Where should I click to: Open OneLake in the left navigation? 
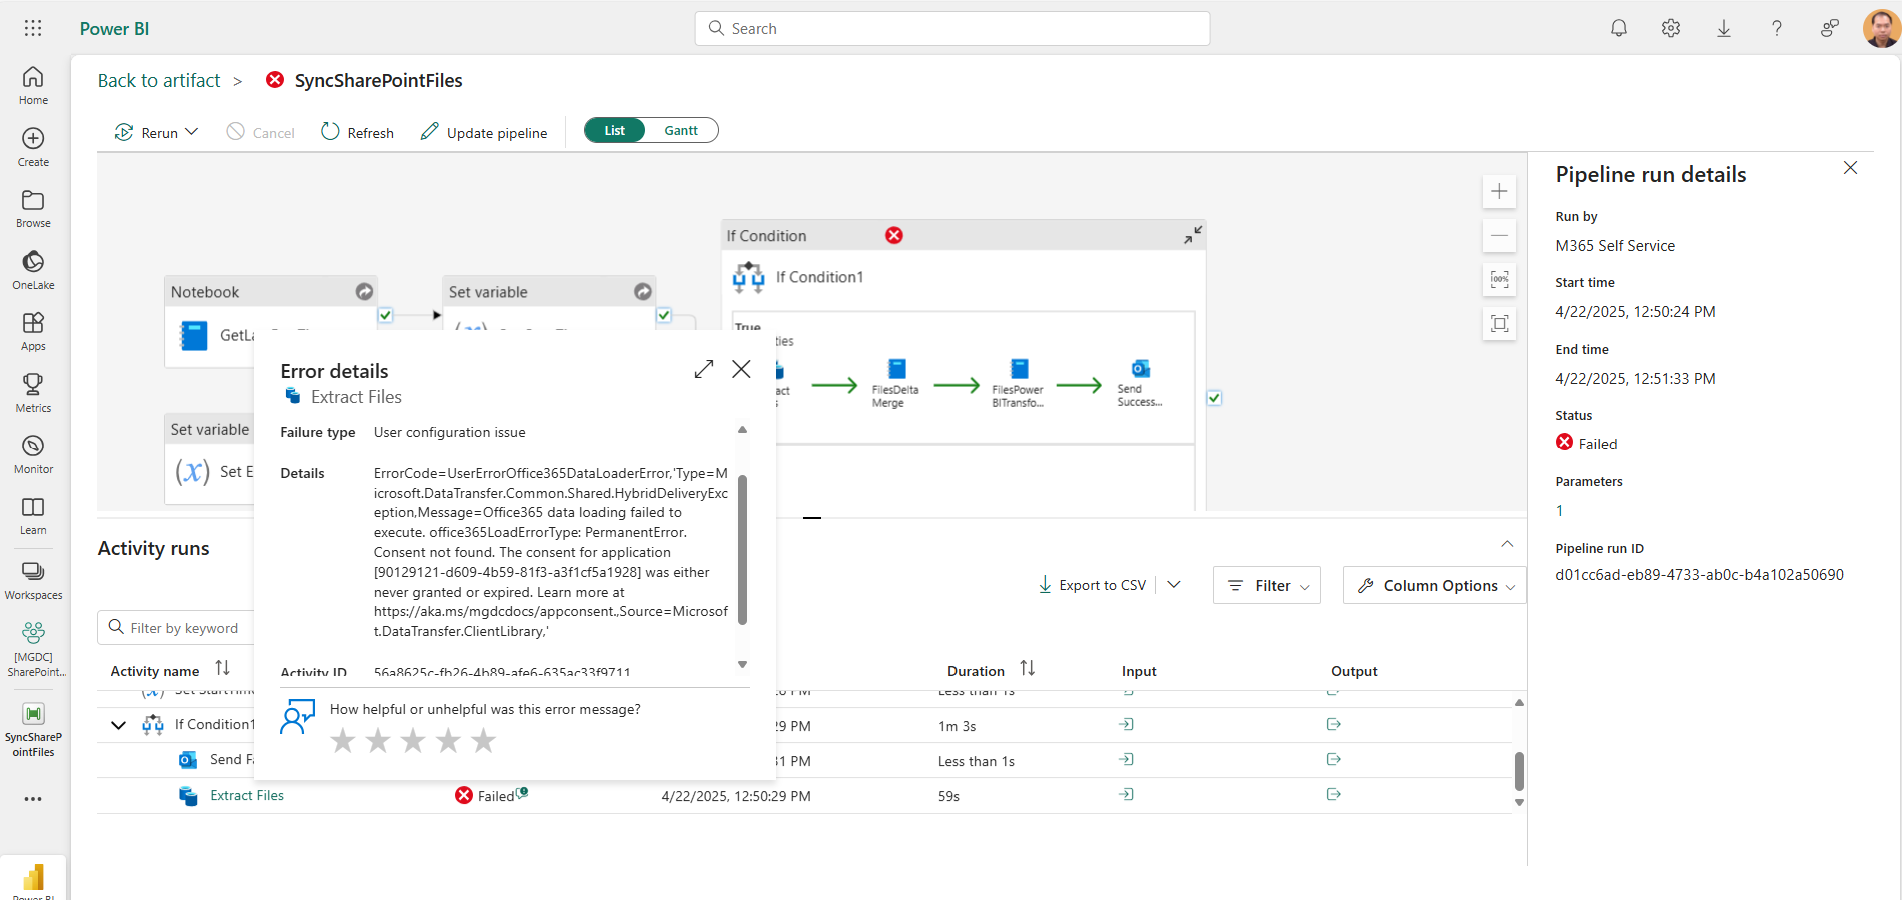tap(33, 270)
